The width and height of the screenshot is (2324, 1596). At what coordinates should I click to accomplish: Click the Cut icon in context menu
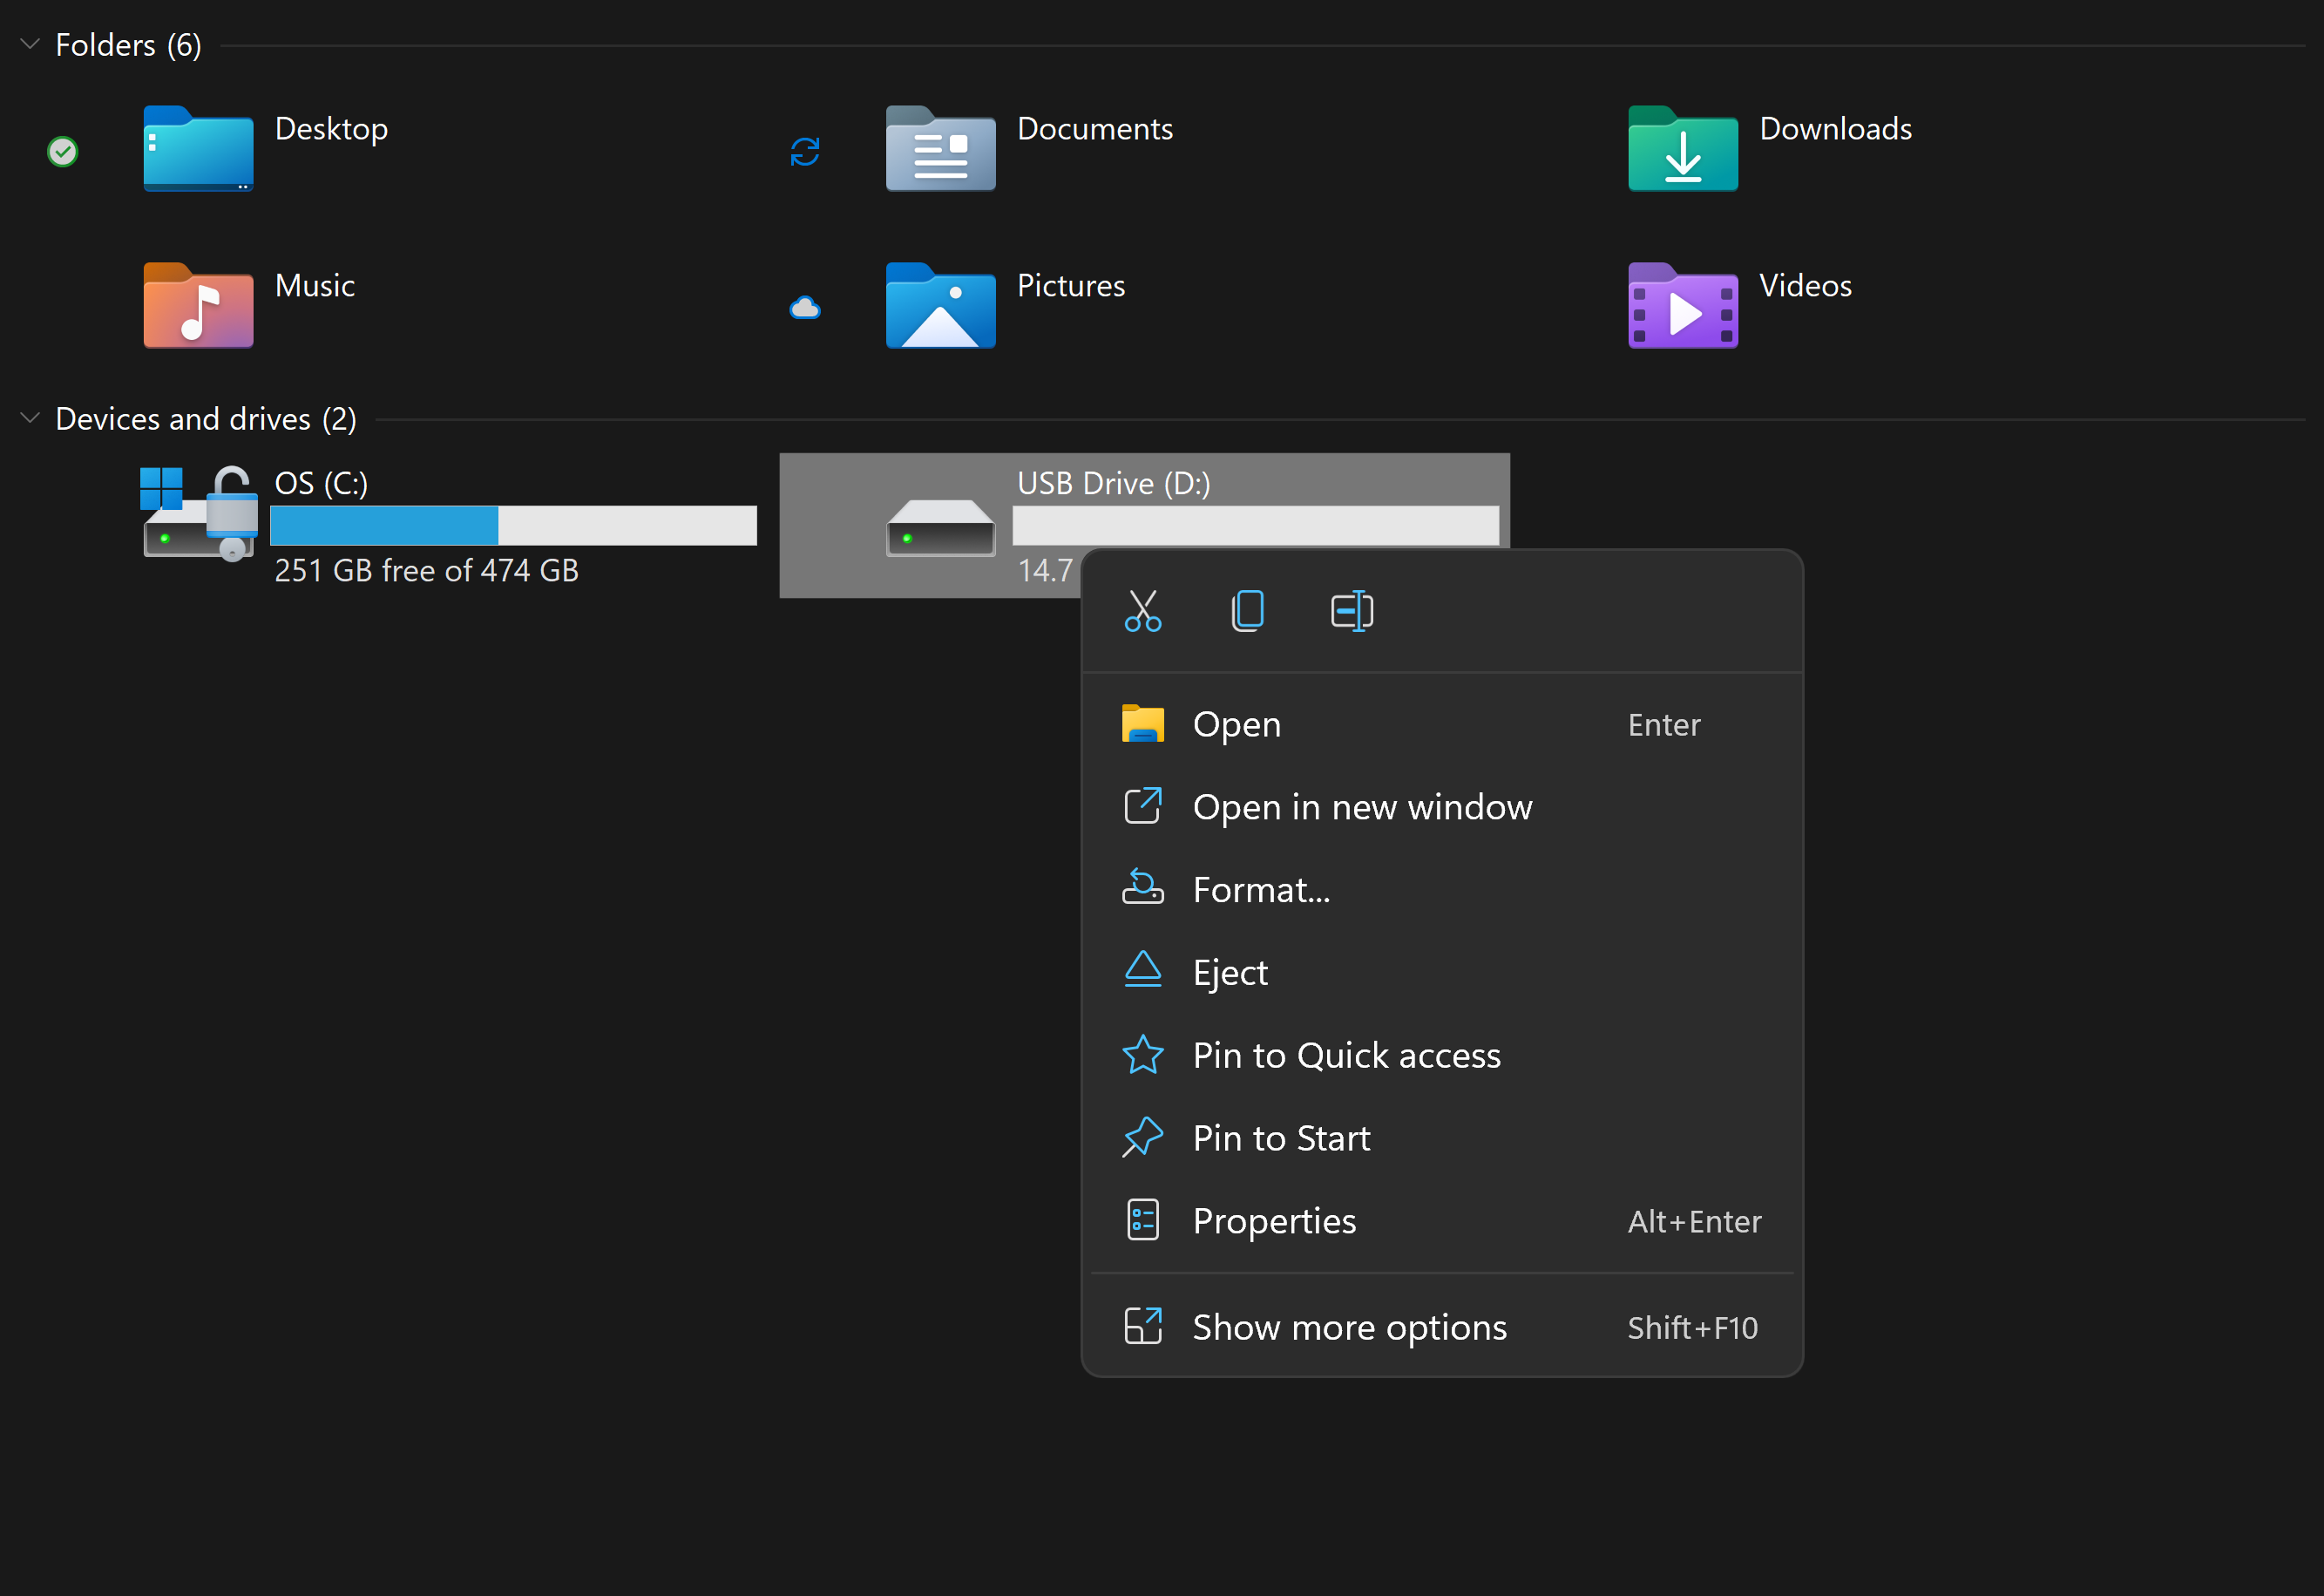[x=1144, y=610]
